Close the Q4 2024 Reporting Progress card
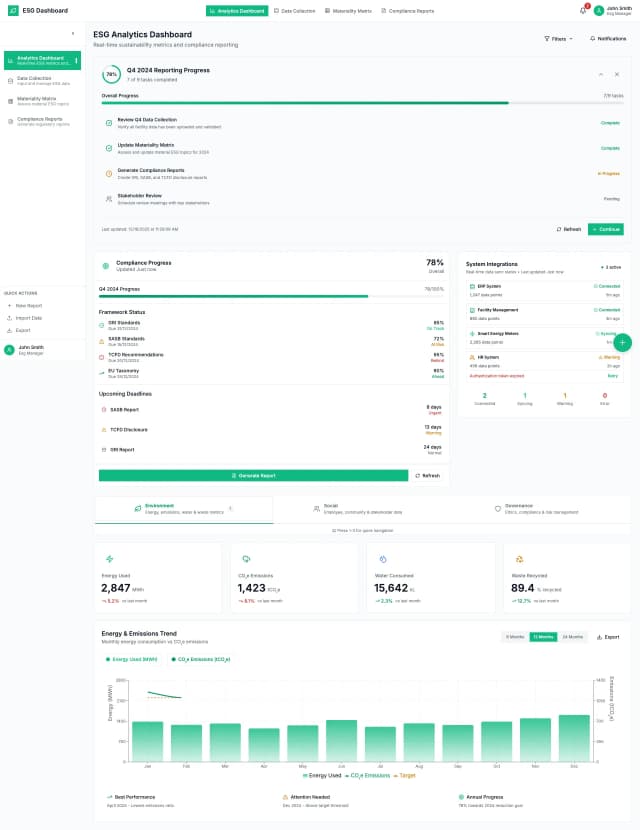Screen dimensions: 640x830 617,75
